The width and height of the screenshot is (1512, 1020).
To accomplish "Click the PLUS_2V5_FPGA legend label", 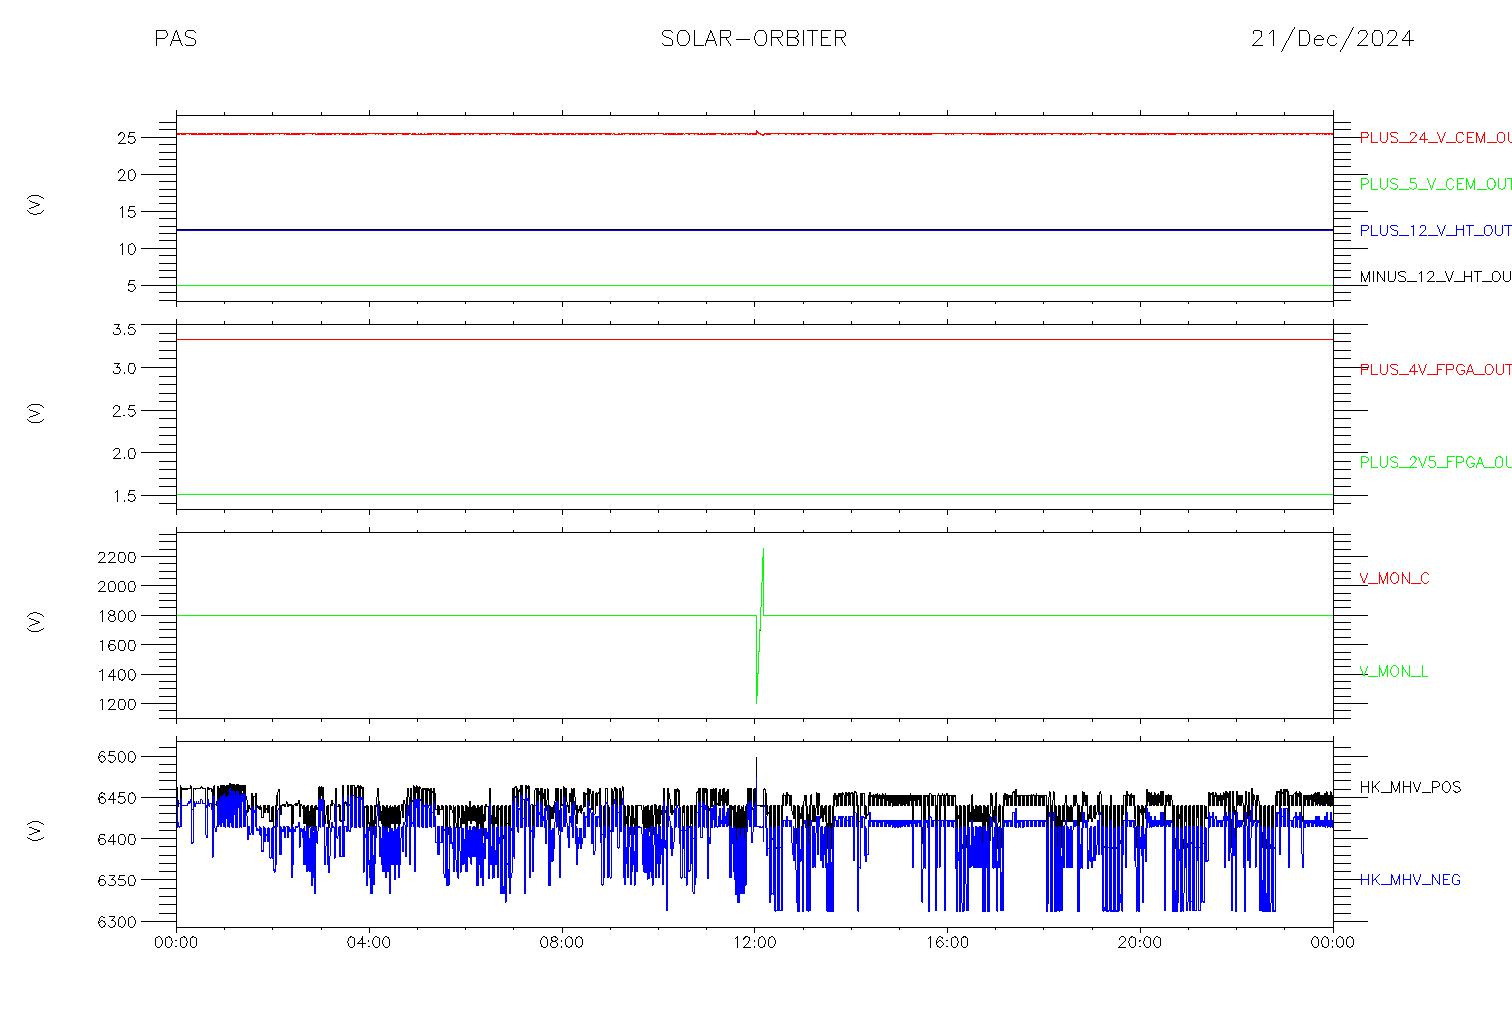I will [x=1435, y=462].
